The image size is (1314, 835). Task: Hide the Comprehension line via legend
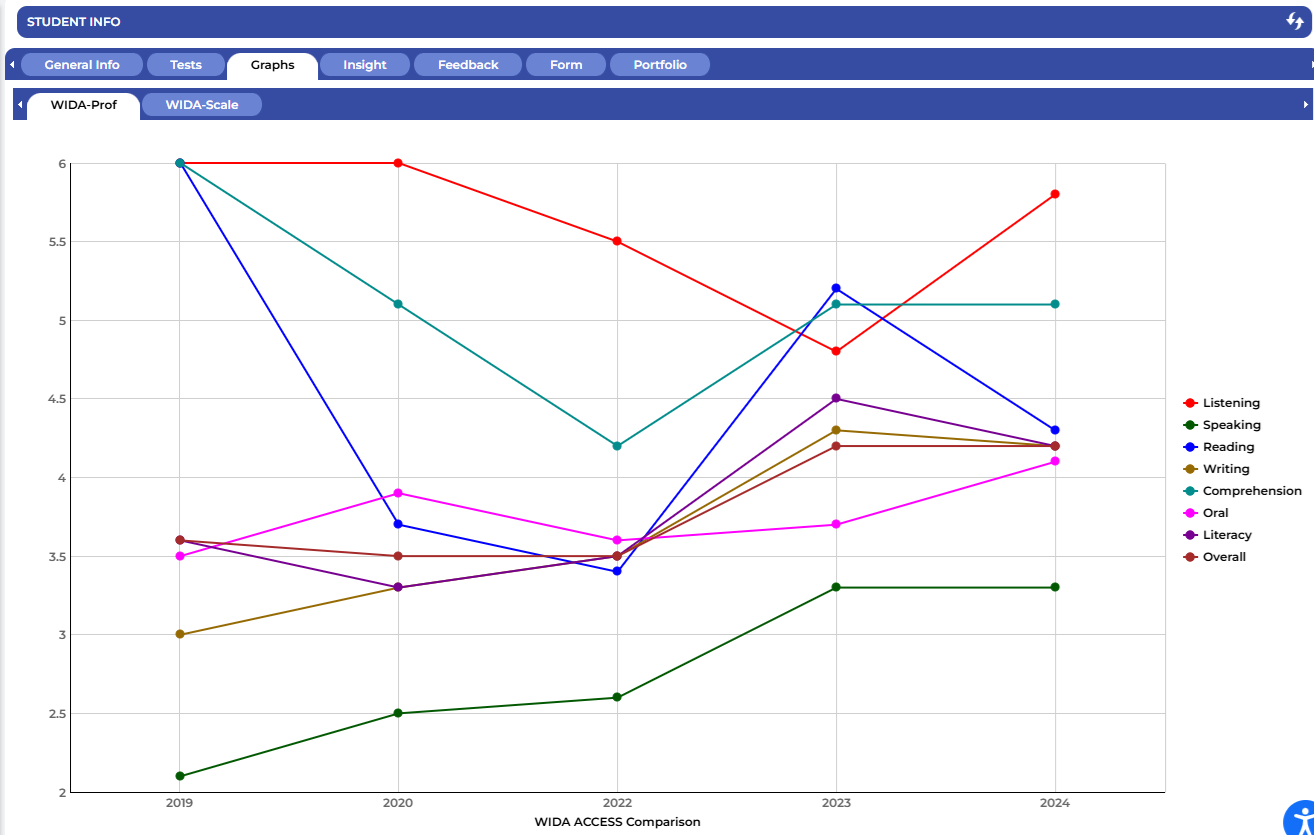(x=1251, y=491)
